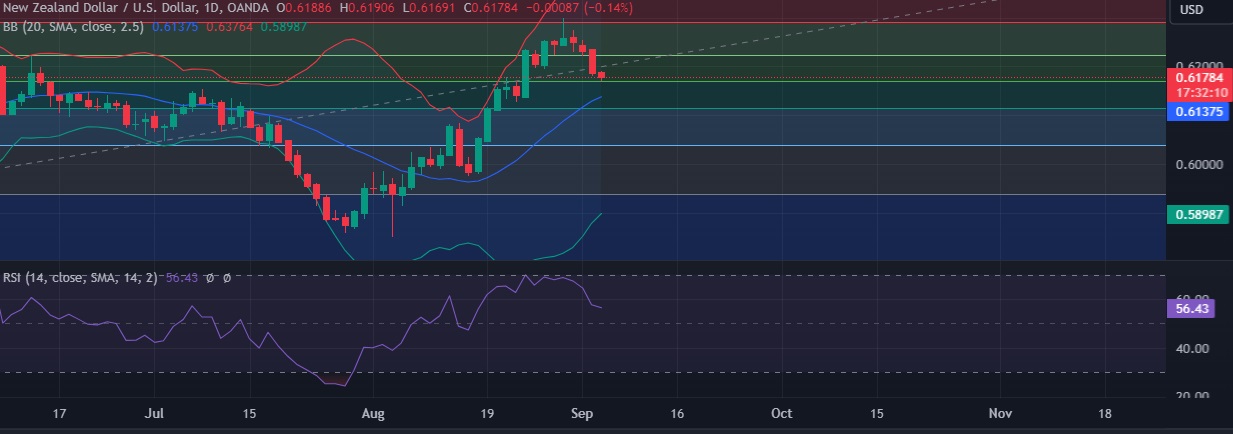Select the RSI (14, close, SMA, 14, 2) legend
This screenshot has height=434, width=1233.
[79, 277]
